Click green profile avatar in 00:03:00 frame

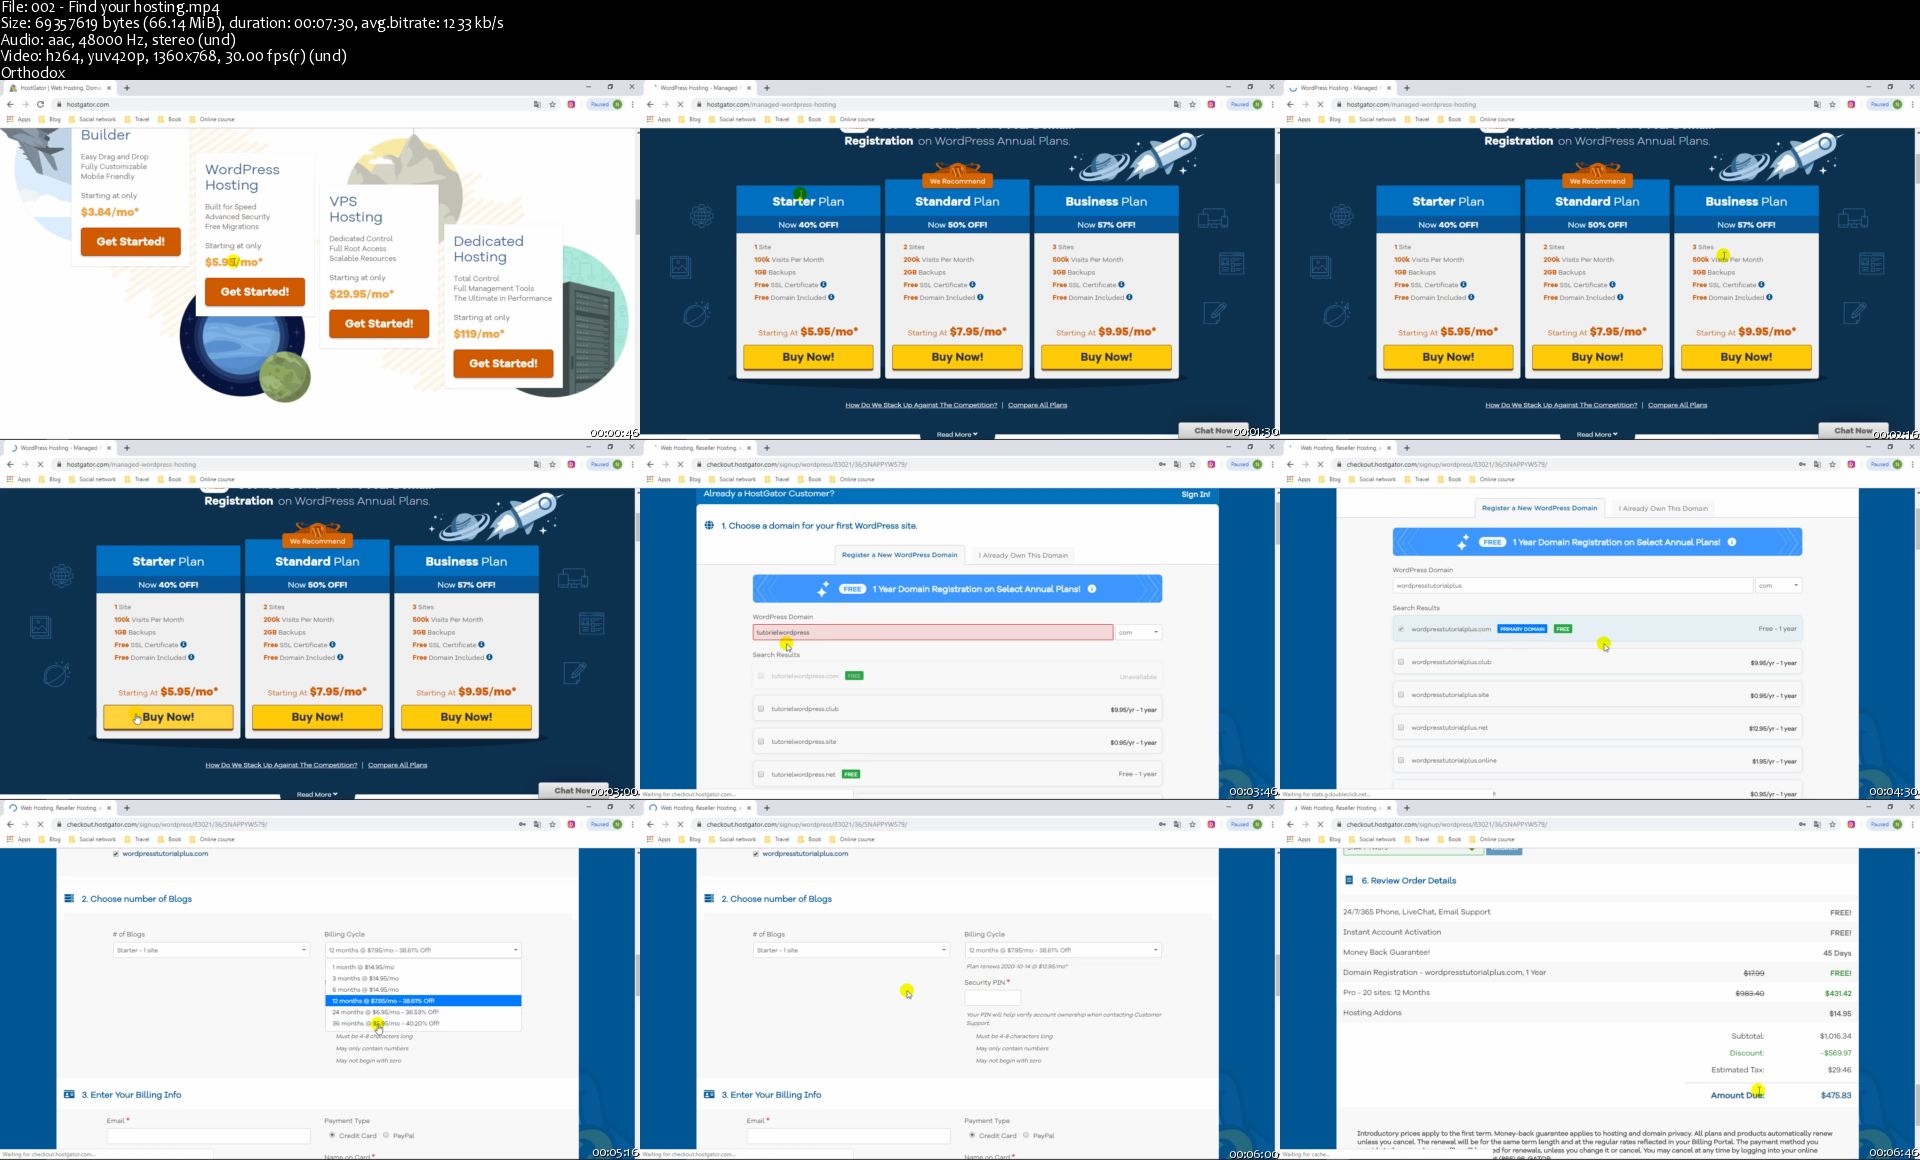click(x=617, y=464)
